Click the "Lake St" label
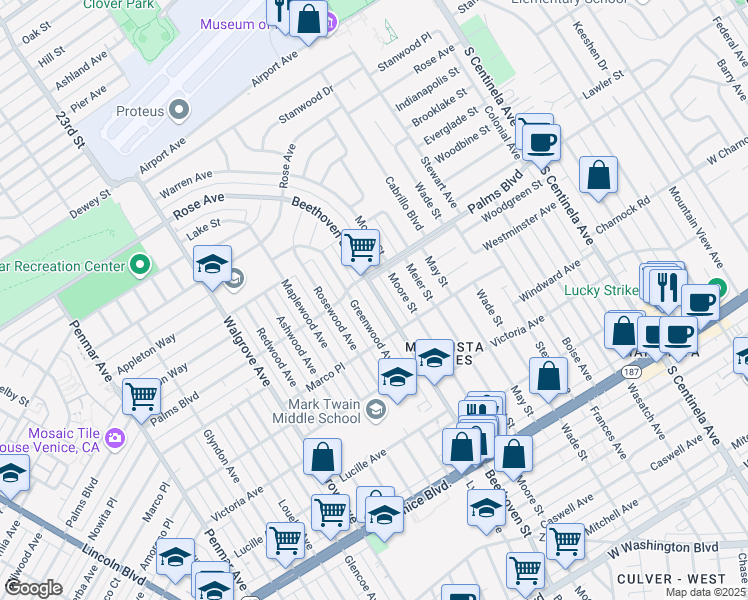Image resolution: width=748 pixels, height=600 pixels. 204,229
